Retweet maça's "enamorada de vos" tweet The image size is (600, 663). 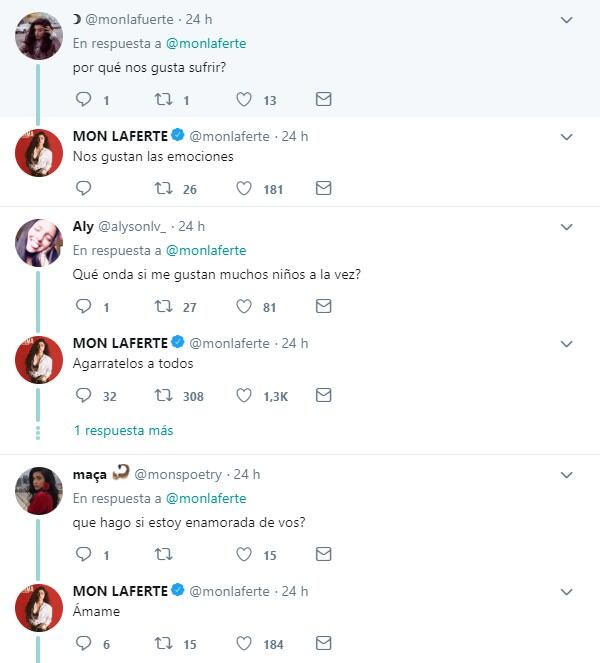(x=163, y=554)
